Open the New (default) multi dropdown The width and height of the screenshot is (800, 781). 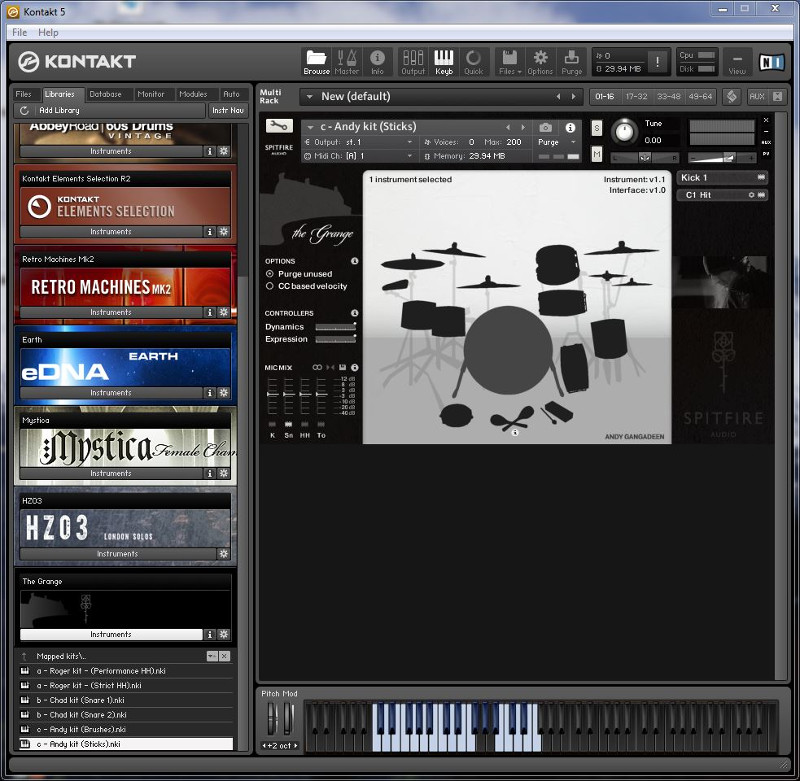click(309, 96)
